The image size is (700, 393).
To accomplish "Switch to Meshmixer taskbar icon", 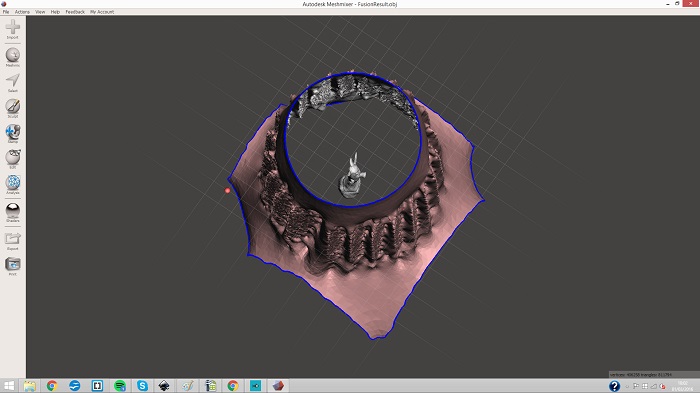I will (278, 386).
